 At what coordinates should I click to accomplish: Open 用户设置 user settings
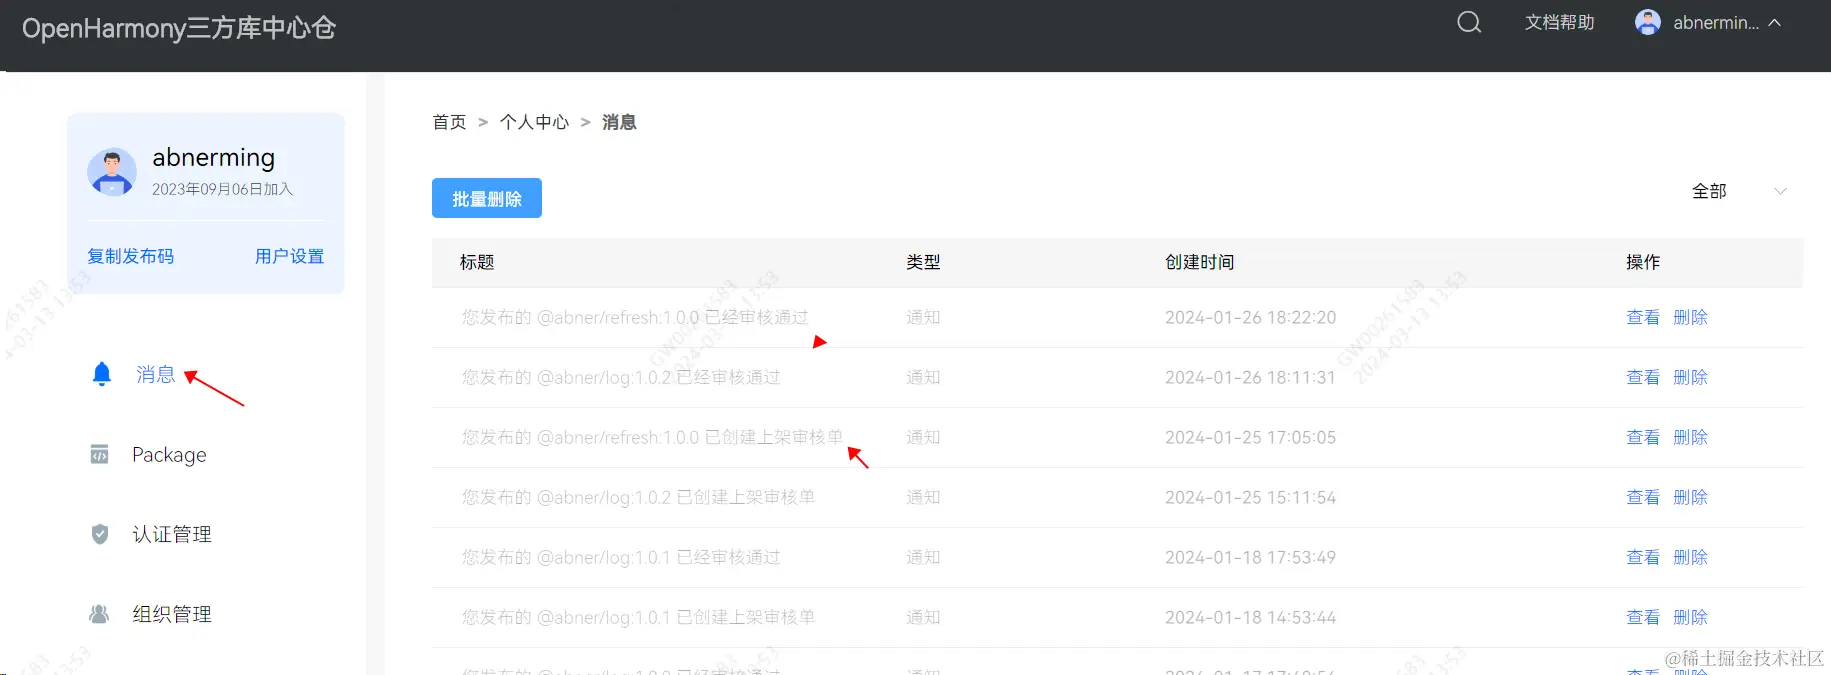tap(290, 256)
